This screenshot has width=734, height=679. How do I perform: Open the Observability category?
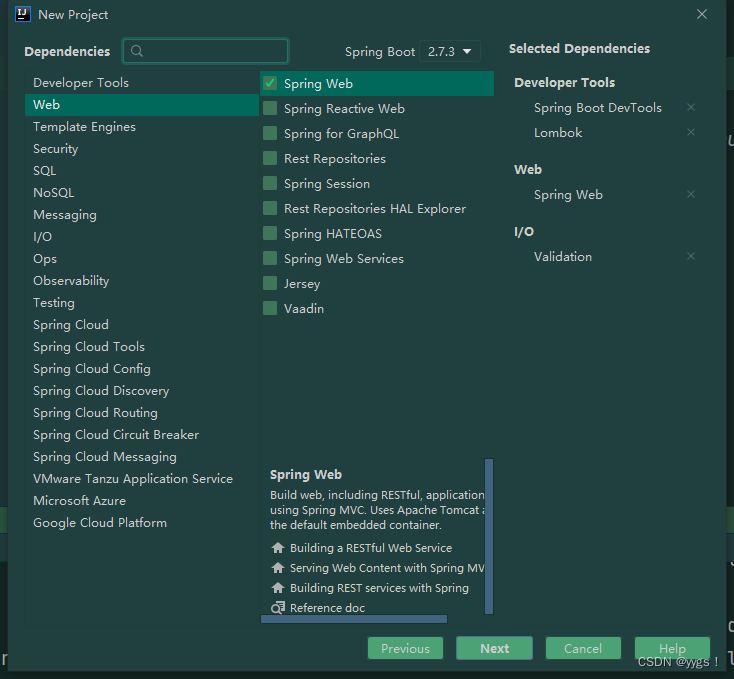[x=142, y=281]
